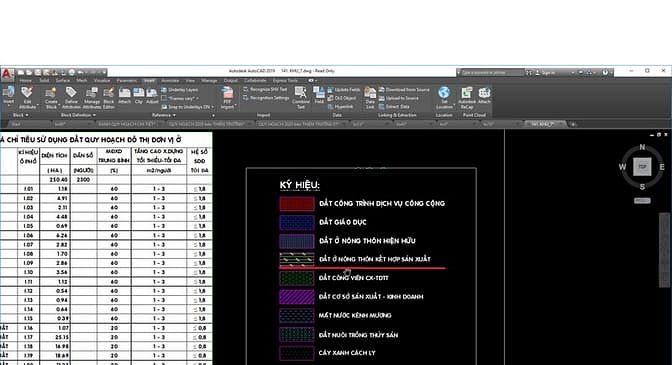Open the WCS dropdown below the ViewCube
The image size is (672, 365).
click(642, 200)
